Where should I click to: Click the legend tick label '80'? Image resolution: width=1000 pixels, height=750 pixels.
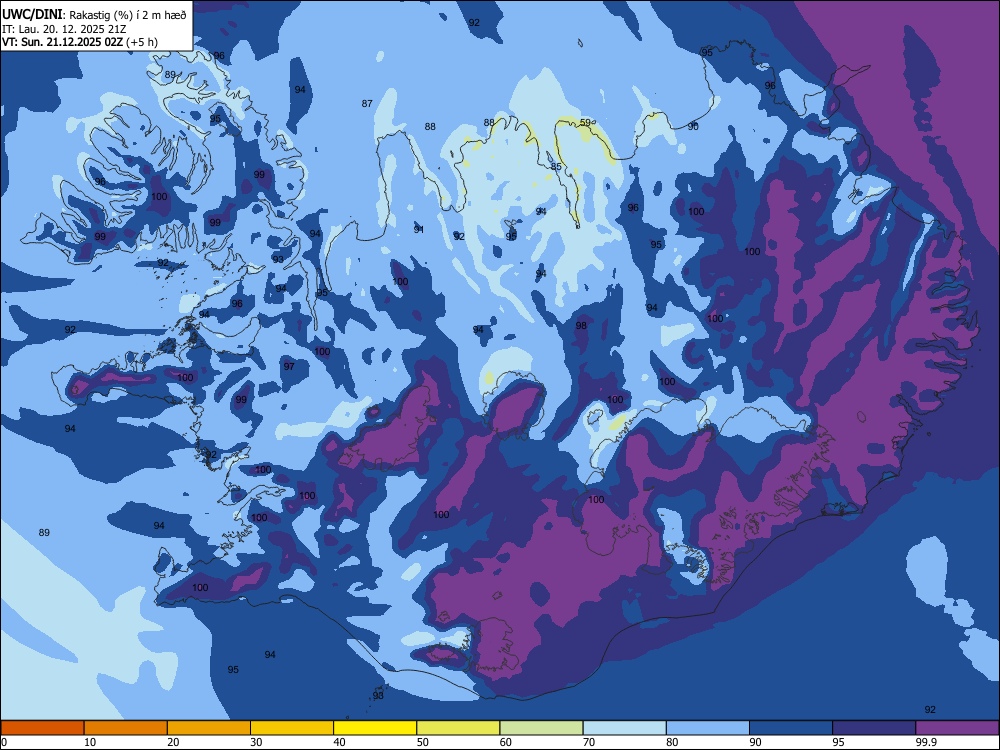pos(672,742)
